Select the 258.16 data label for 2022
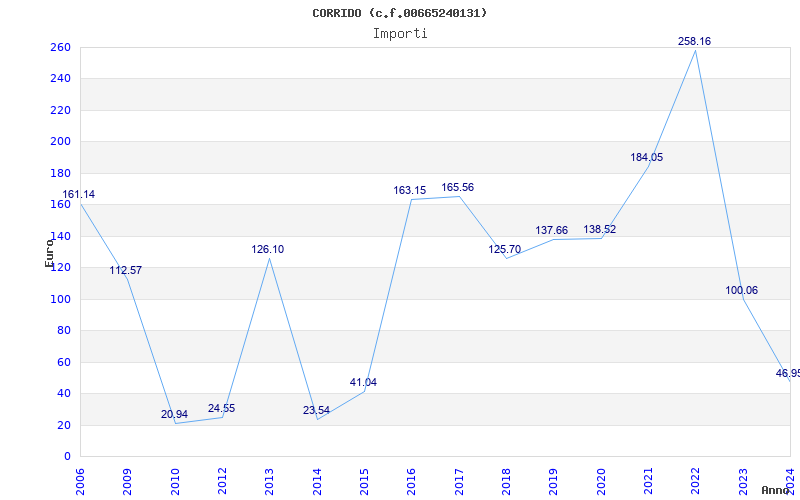The width and height of the screenshot is (800, 500). point(694,41)
